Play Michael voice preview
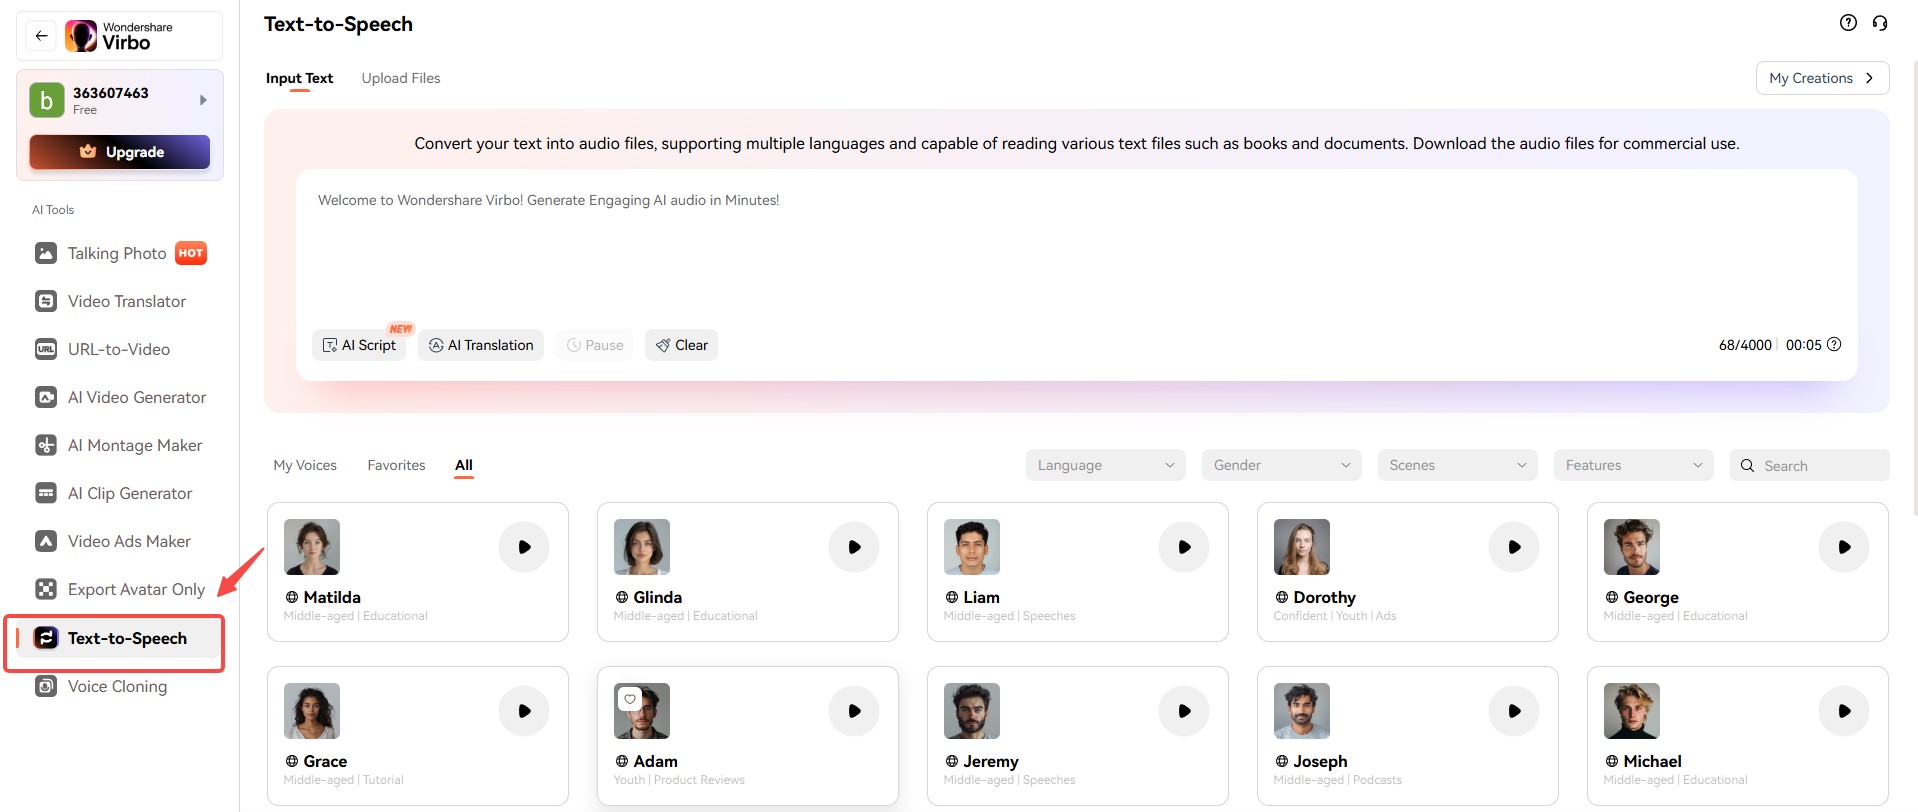This screenshot has width=1918, height=812. click(1844, 711)
